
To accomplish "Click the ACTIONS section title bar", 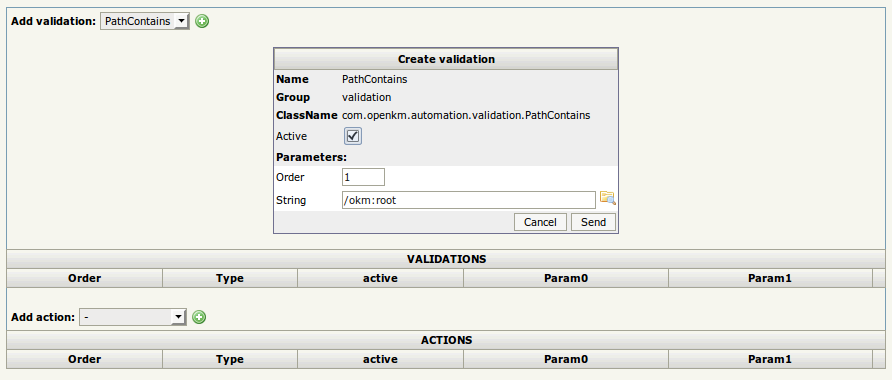I will pyautogui.click(x=446, y=340).
